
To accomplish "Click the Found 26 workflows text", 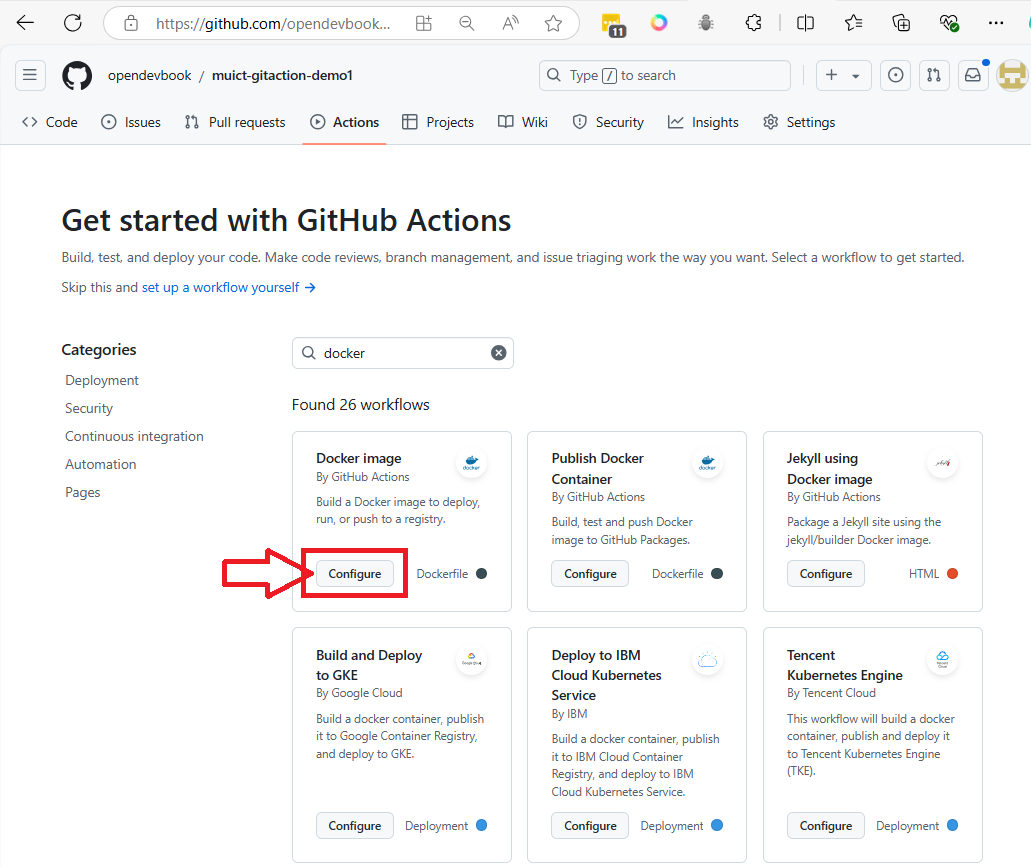I will (360, 404).
